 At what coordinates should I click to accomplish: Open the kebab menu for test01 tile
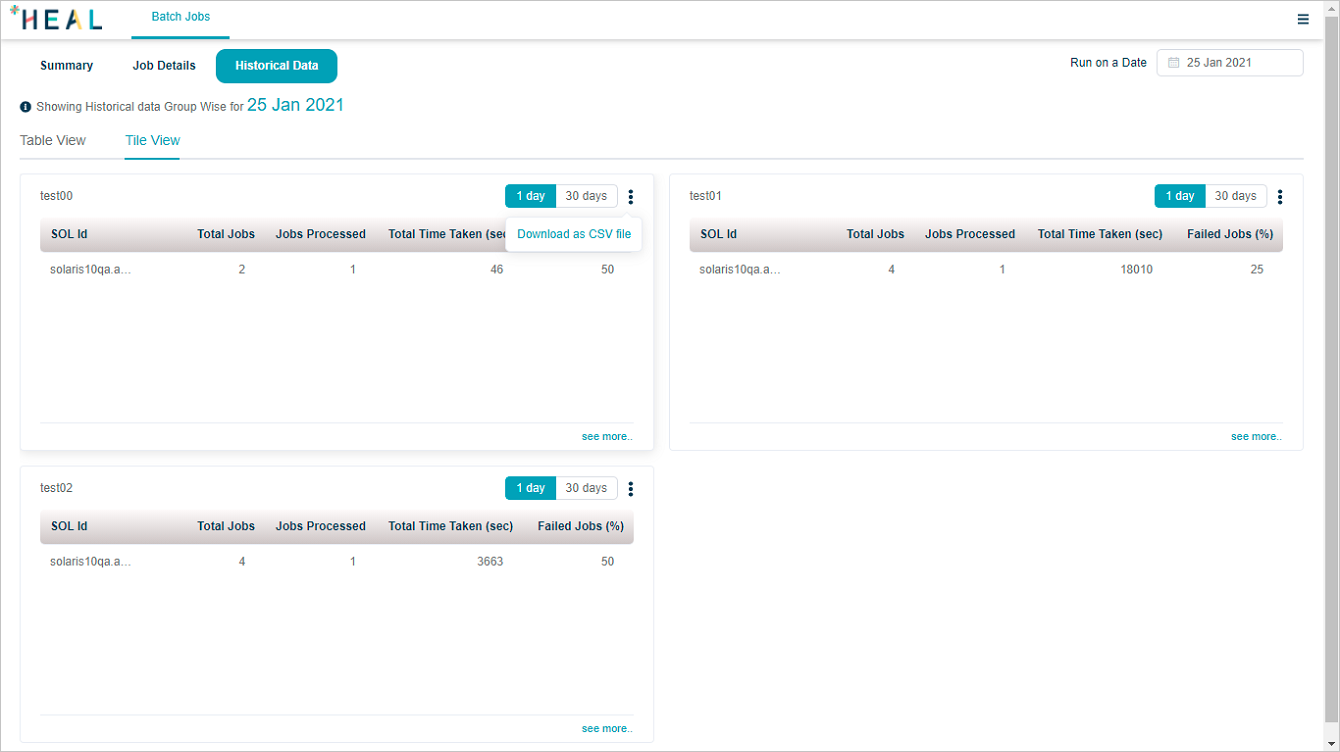click(1280, 197)
